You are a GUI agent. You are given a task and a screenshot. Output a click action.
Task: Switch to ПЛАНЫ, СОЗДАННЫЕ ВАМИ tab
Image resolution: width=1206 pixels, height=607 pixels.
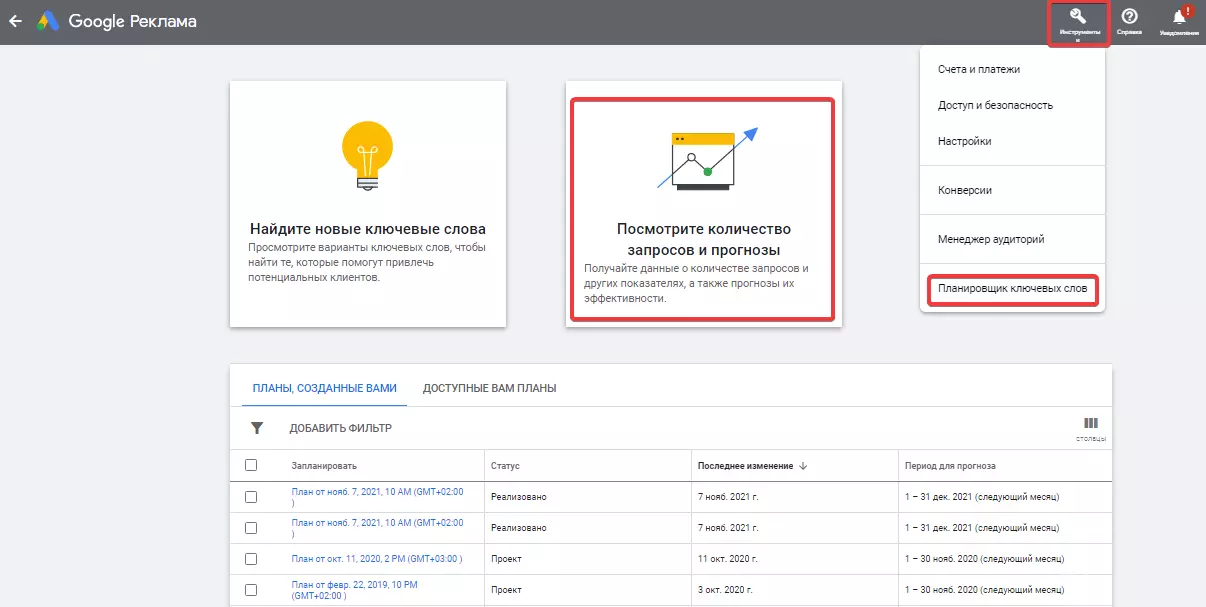(x=324, y=388)
